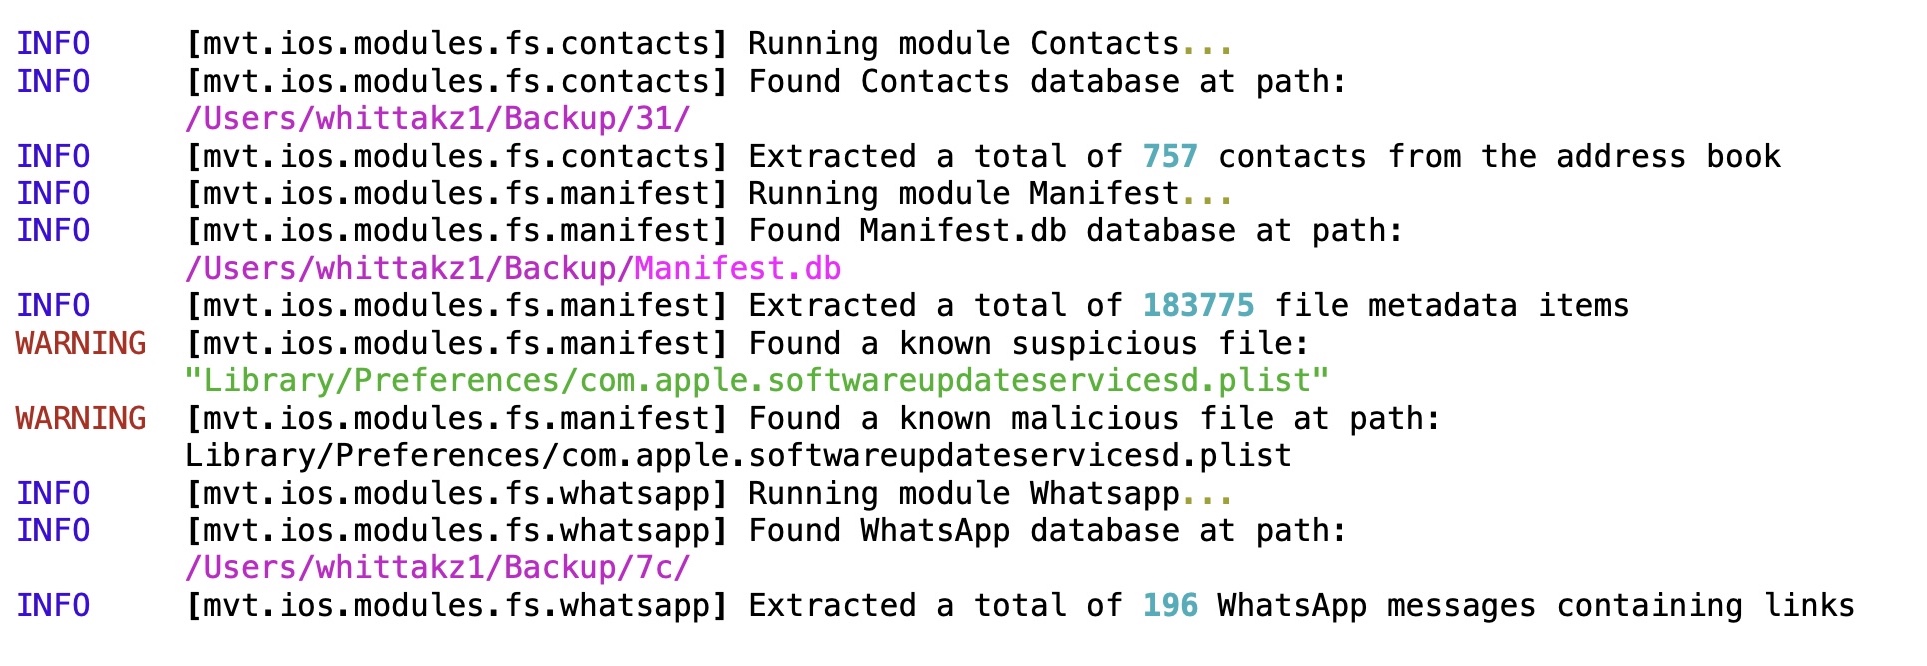Click "Found Contacts database at path" text
1927x666 pixels.
(x=1047, y=82)
